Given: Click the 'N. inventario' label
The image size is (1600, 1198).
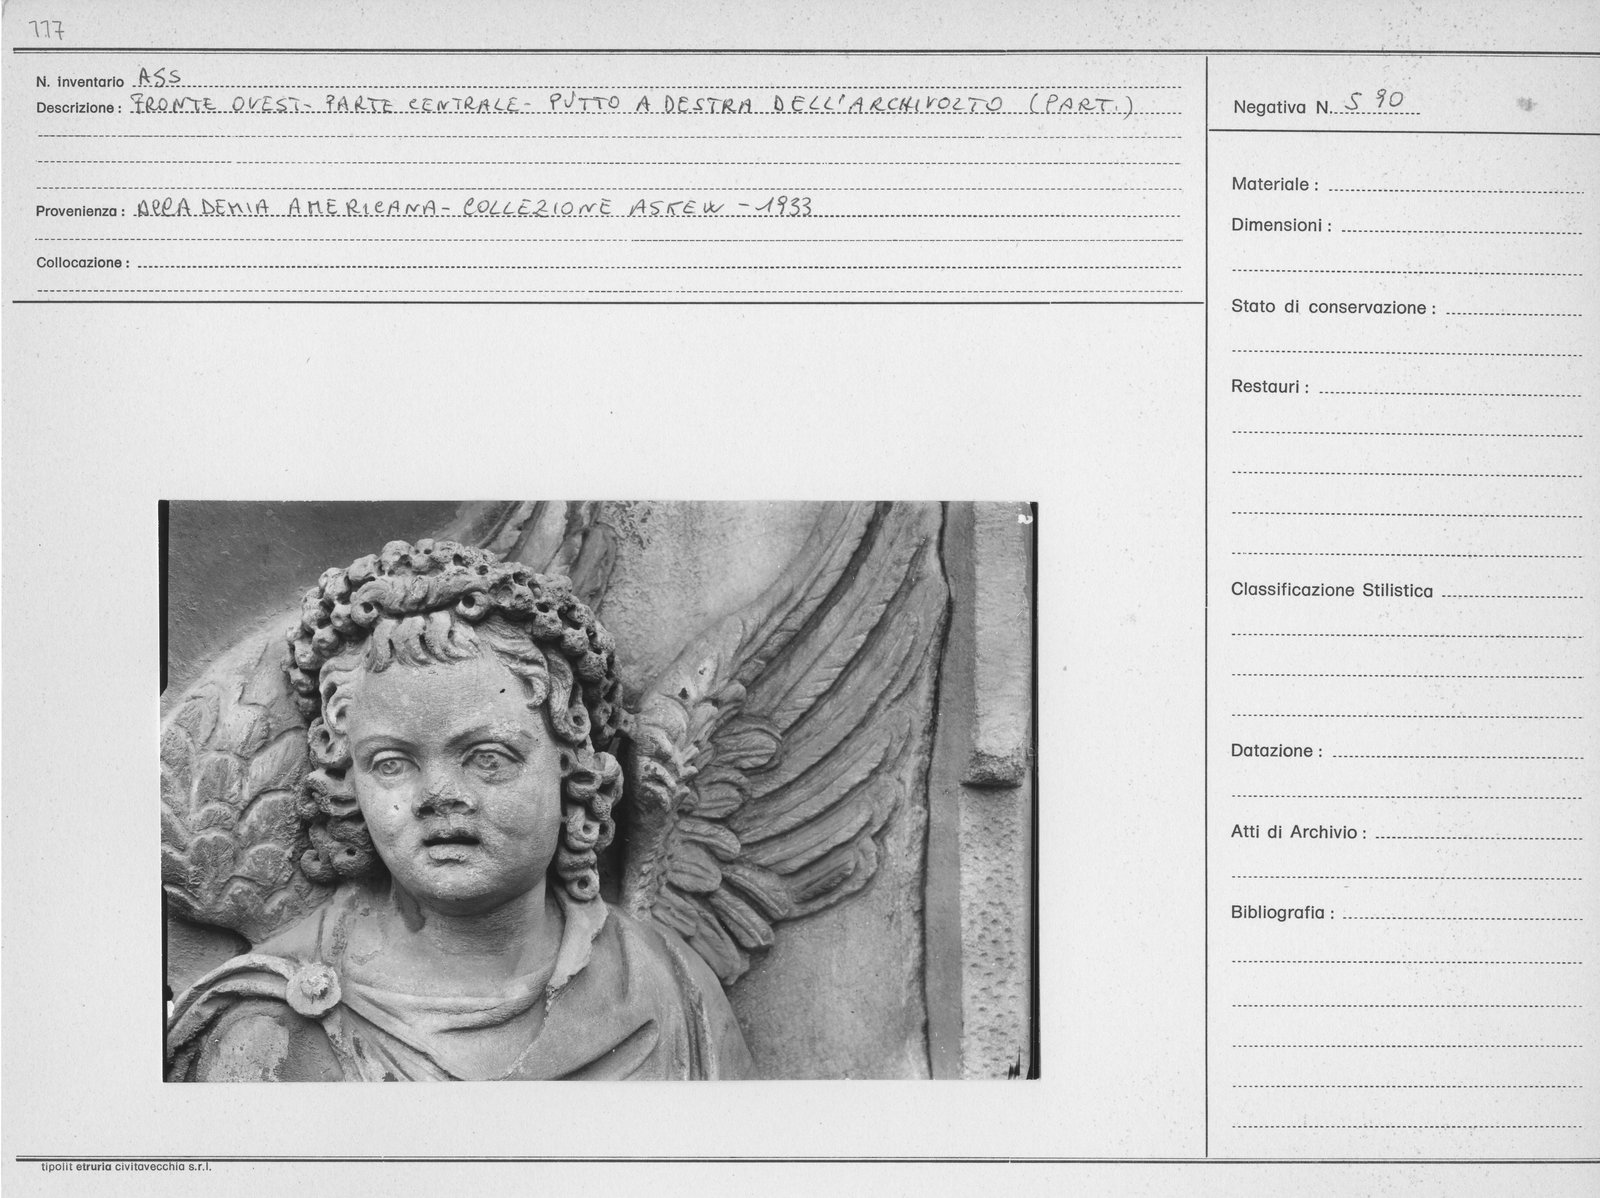Looking at the screenshot, I should point(80,82).
